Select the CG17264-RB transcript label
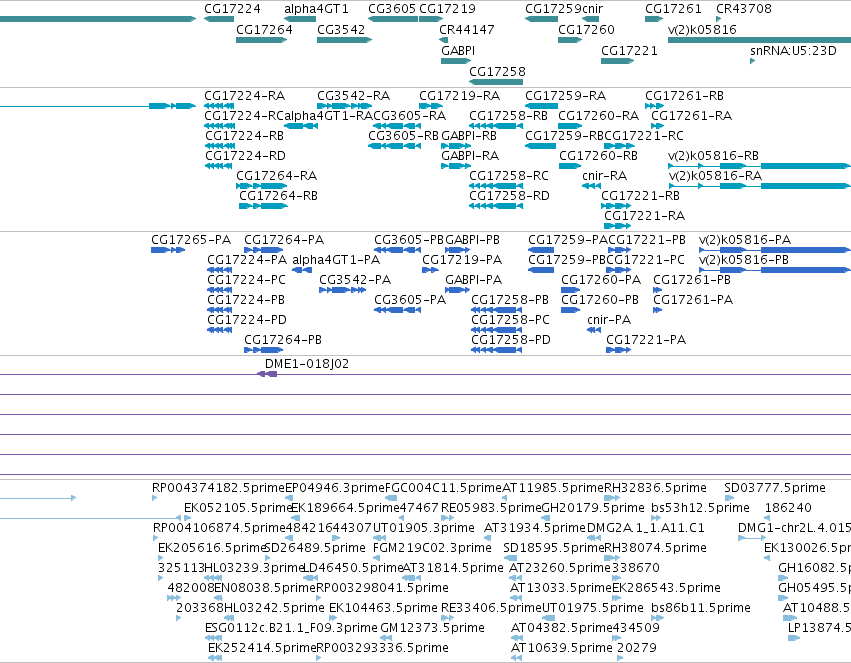Screen dimensions: 851x663 click(278, 196)
